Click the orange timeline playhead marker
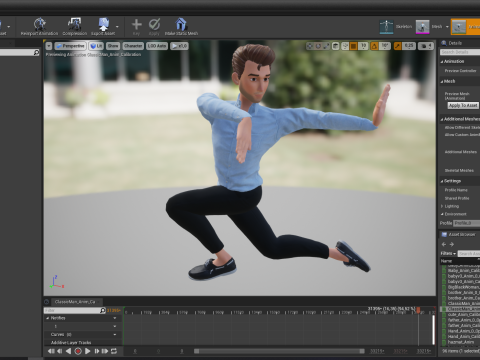Image resolution: width=480 pixels, height=360 pixels. click(418, 310)
